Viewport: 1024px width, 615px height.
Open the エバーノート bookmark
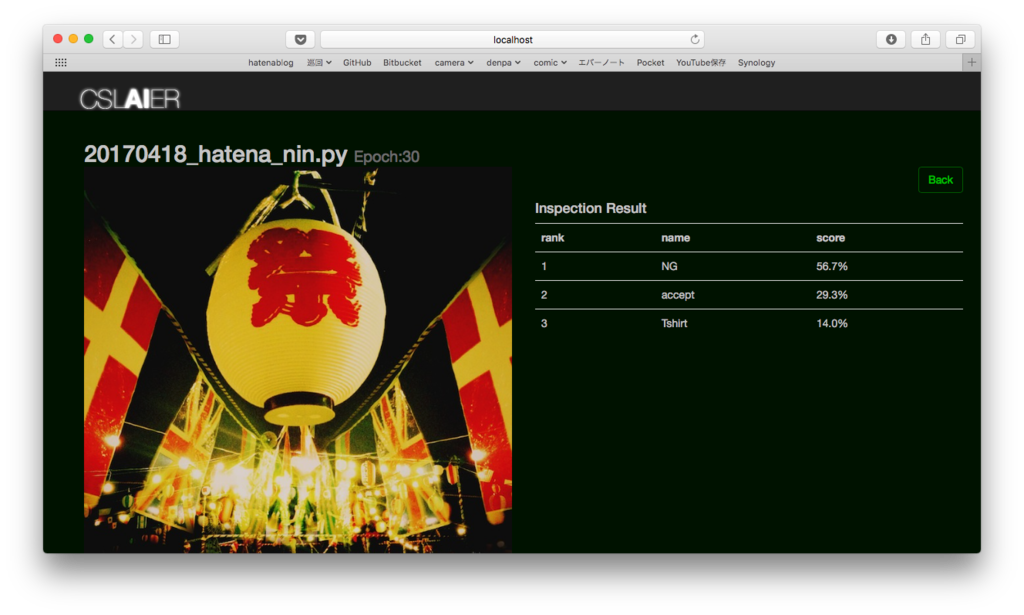pyautogui.click(x=601, y=63)
